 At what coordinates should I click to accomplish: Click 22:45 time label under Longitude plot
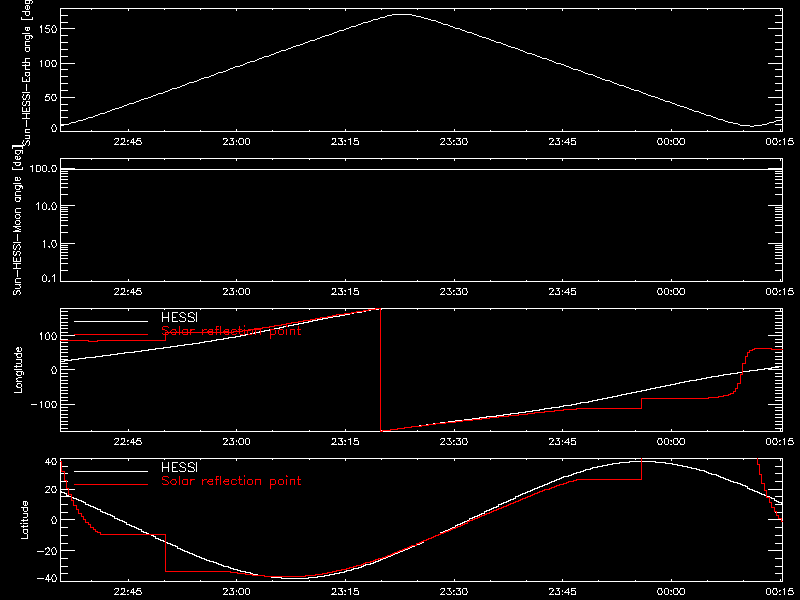[x=128, y=442]
